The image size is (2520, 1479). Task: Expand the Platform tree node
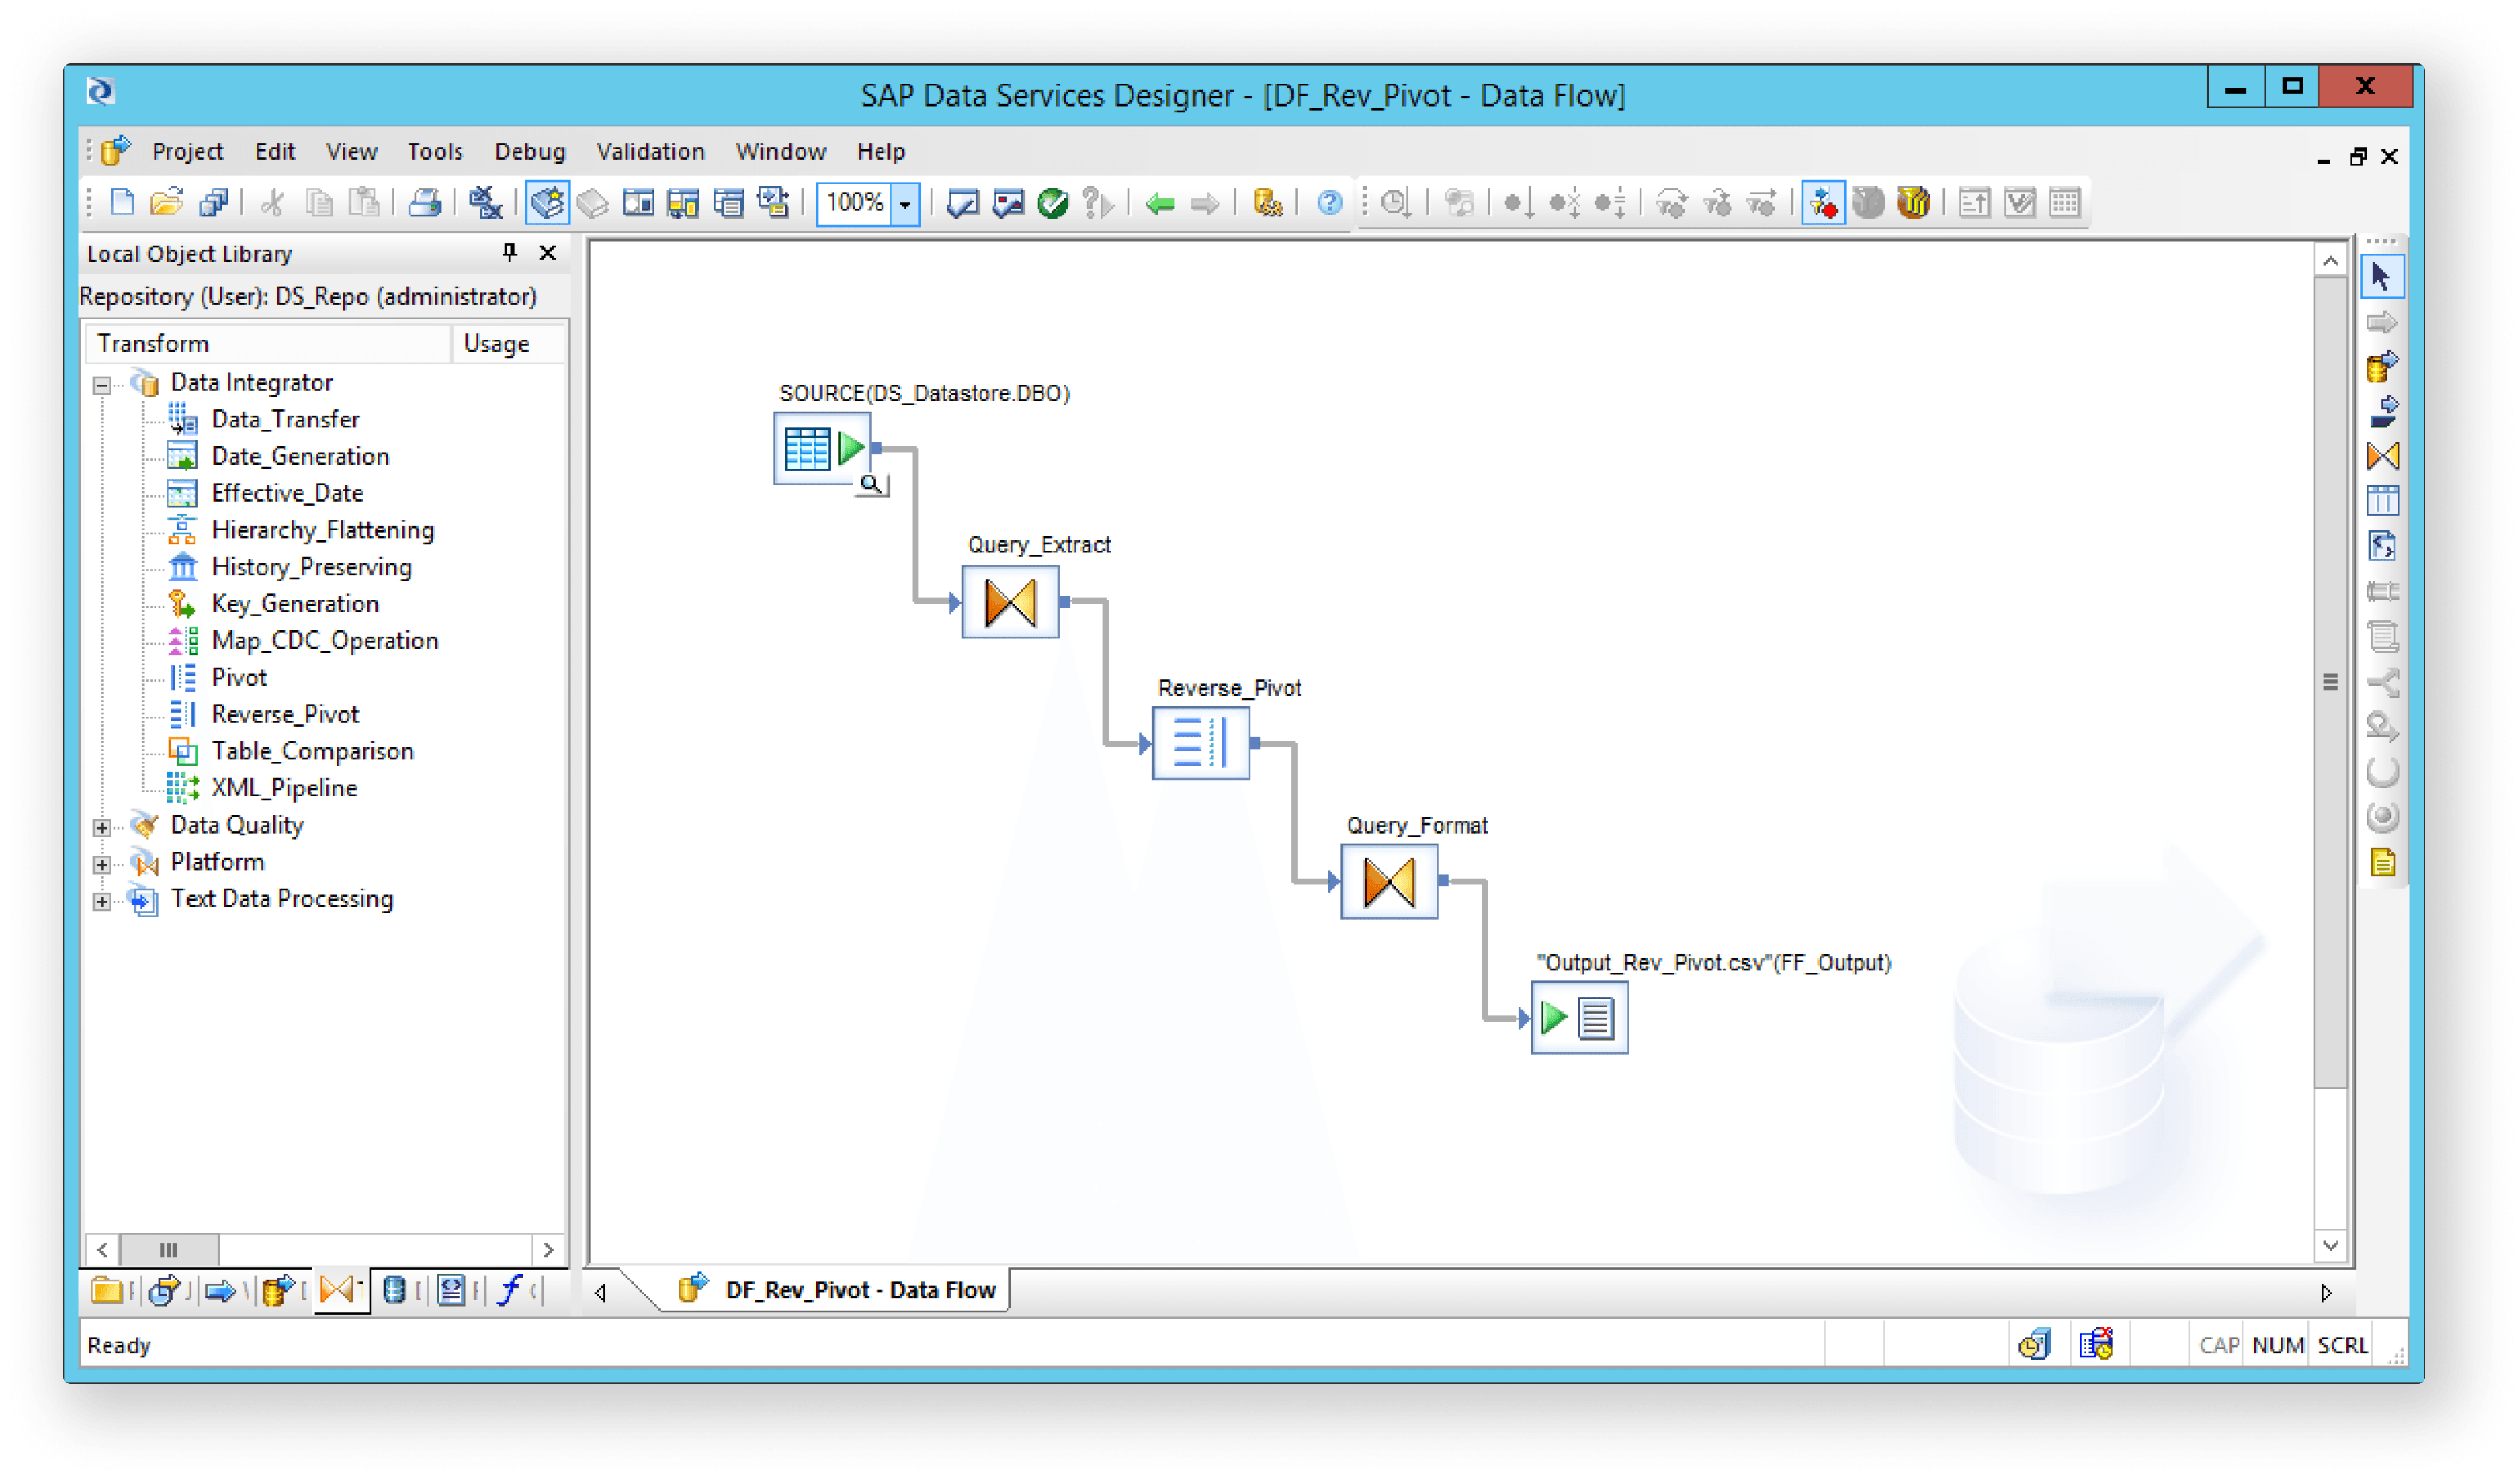(102, 864)
